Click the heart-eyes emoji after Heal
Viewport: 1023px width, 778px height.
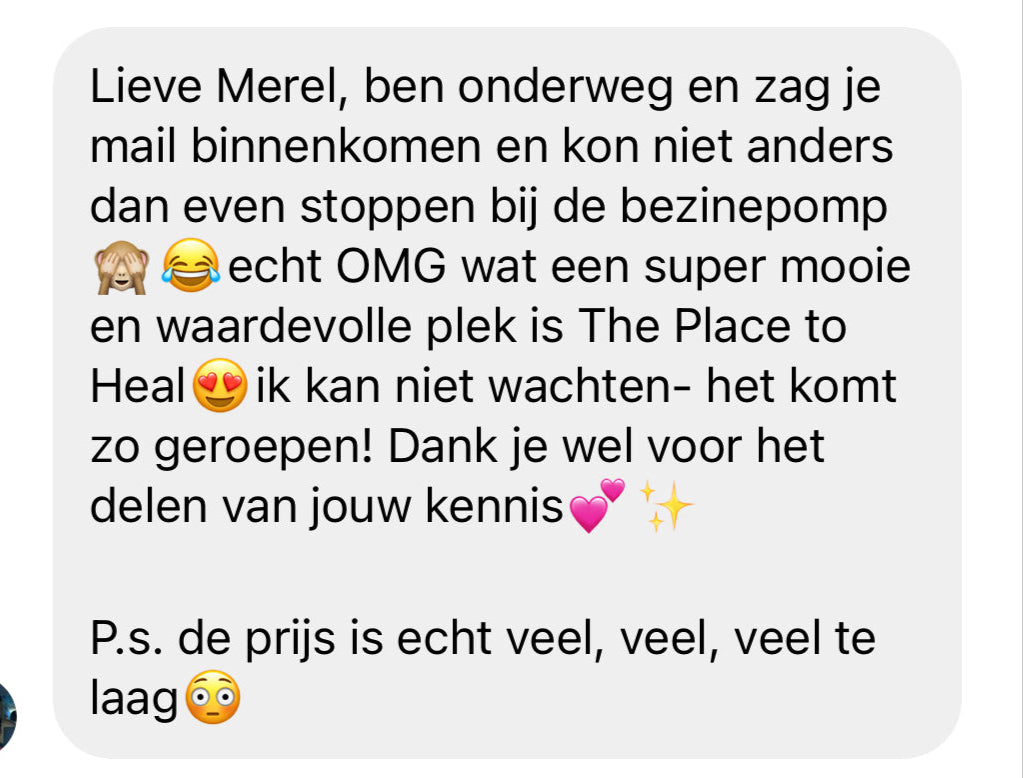point(220,385)
